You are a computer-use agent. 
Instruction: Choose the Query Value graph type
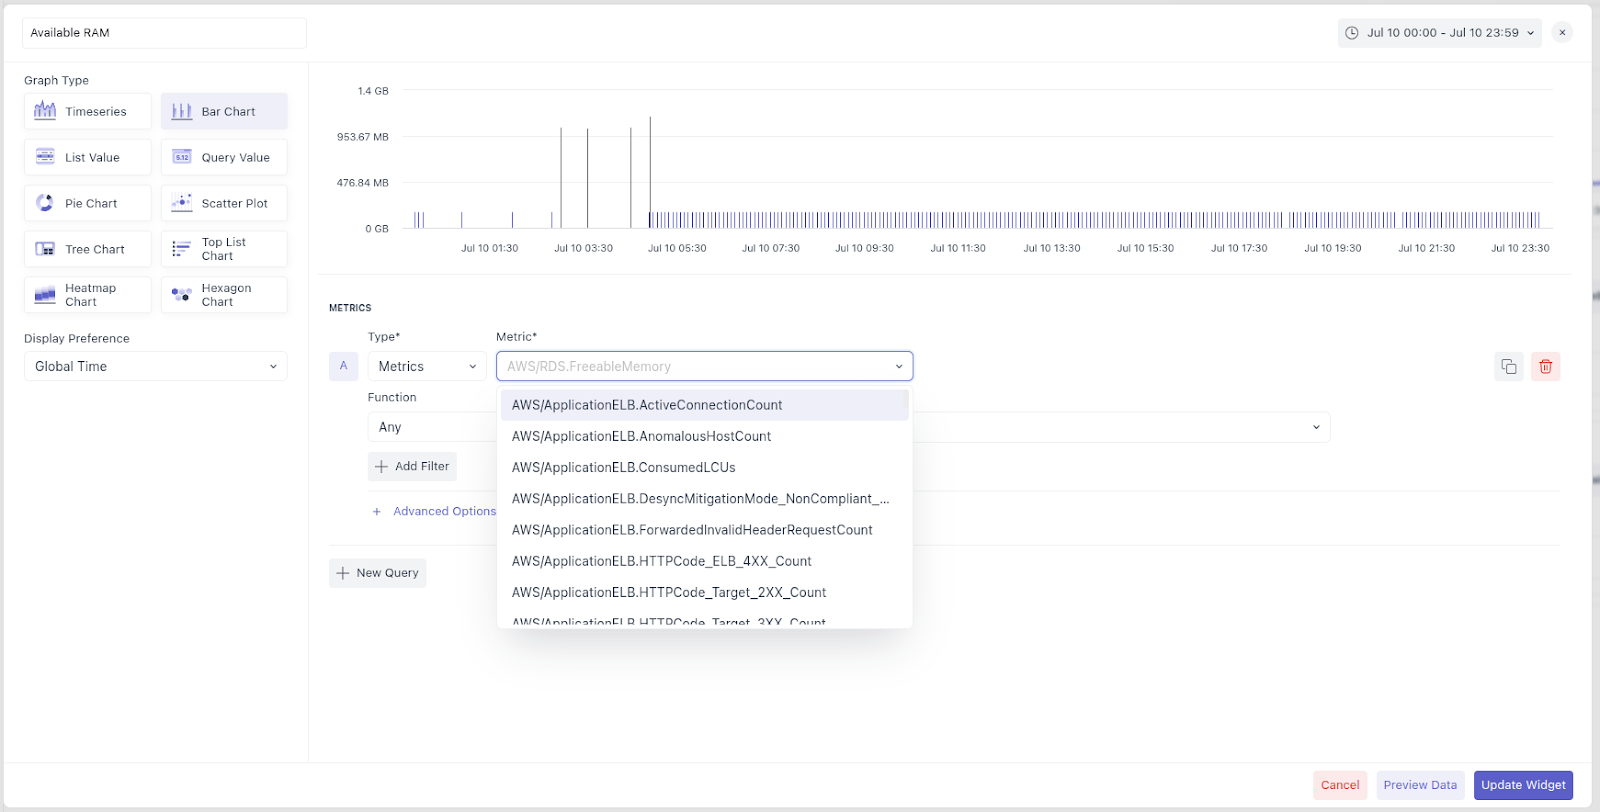tap(224, 157)
